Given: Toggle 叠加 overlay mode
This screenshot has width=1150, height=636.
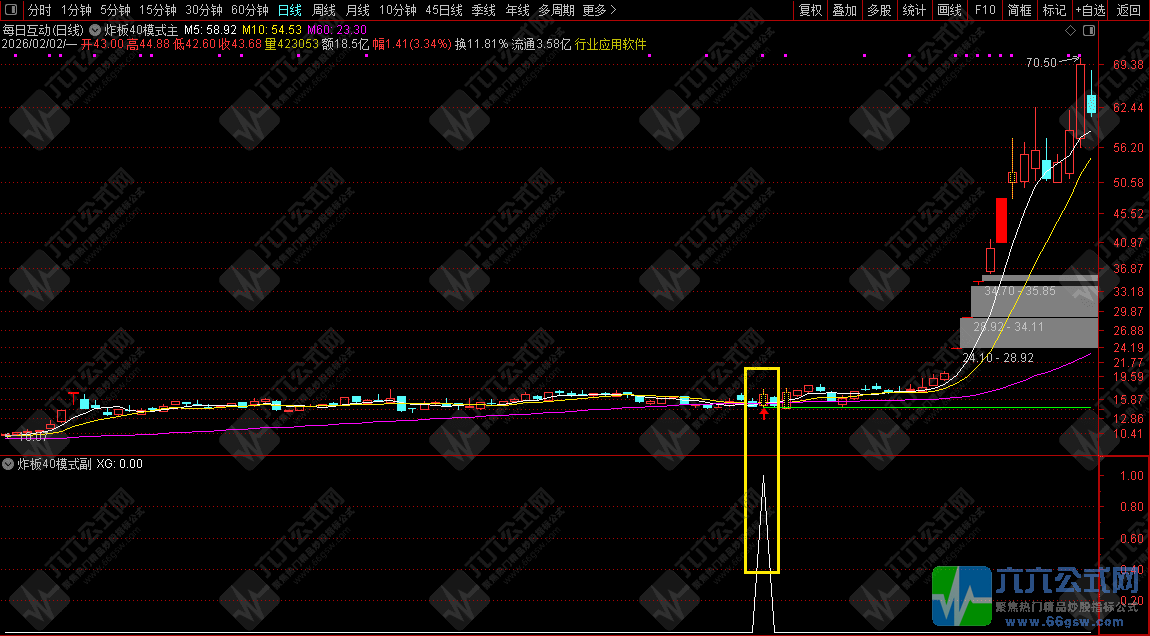Looking at the screenshot, I should pyautogui.click(x=844, y=10).
